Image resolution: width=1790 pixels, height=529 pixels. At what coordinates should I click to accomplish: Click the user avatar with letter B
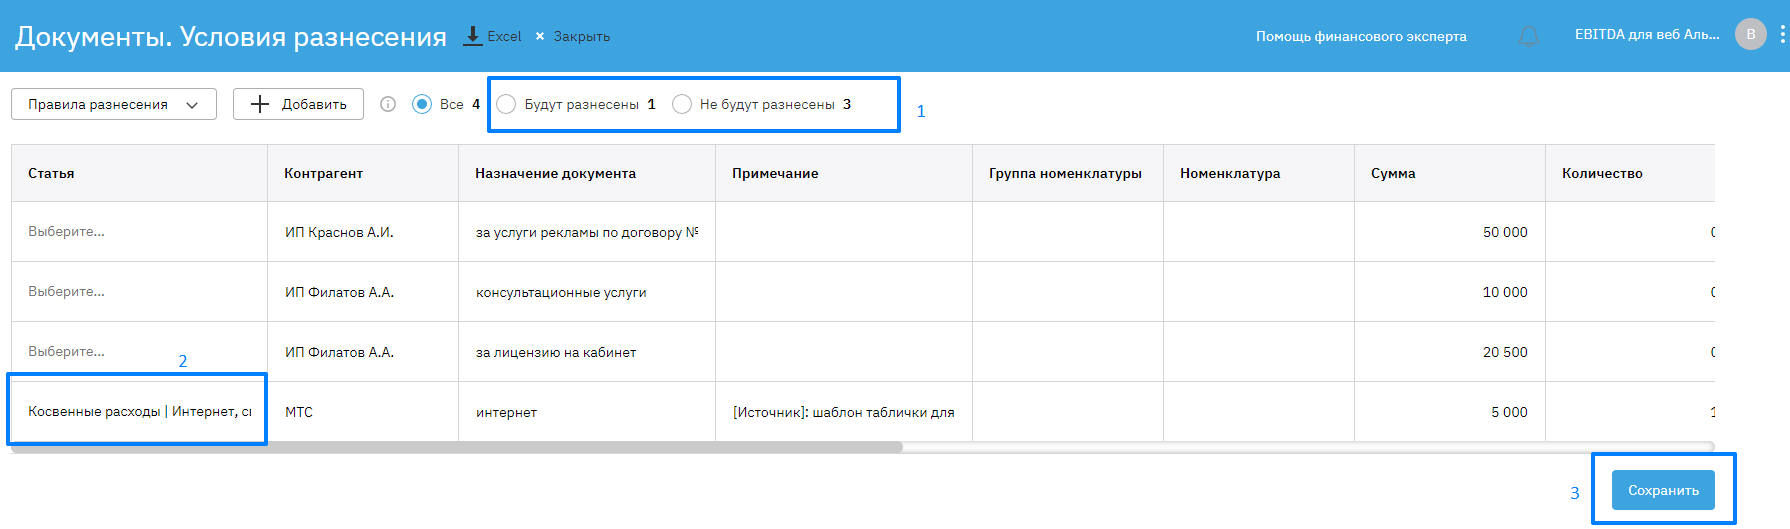[1750, 34]
